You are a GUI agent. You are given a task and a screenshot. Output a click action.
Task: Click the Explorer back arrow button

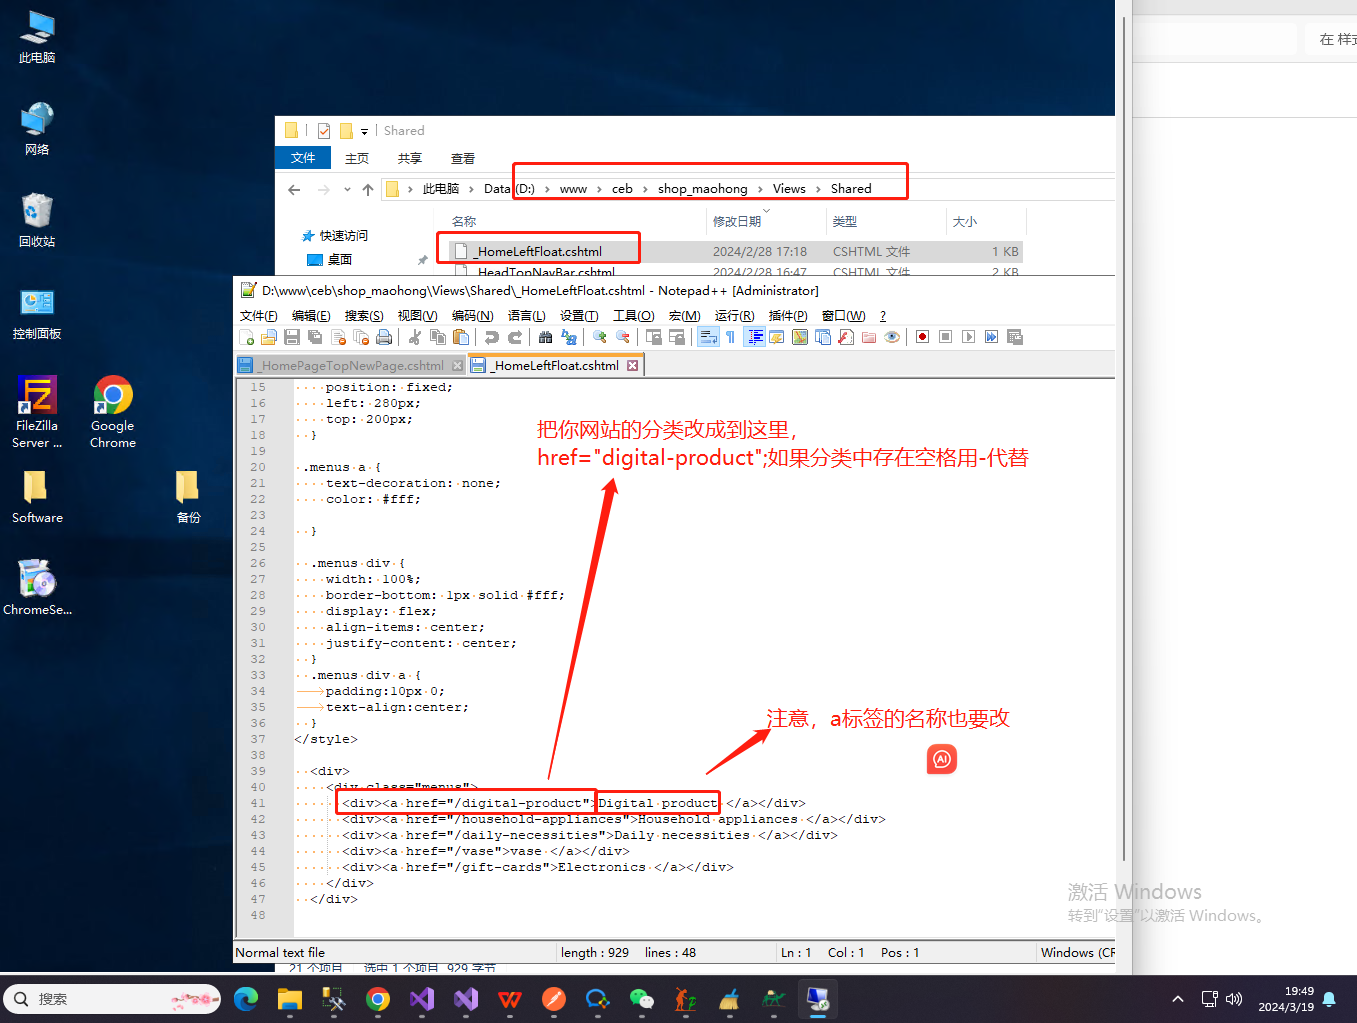[x=294, y=189]
